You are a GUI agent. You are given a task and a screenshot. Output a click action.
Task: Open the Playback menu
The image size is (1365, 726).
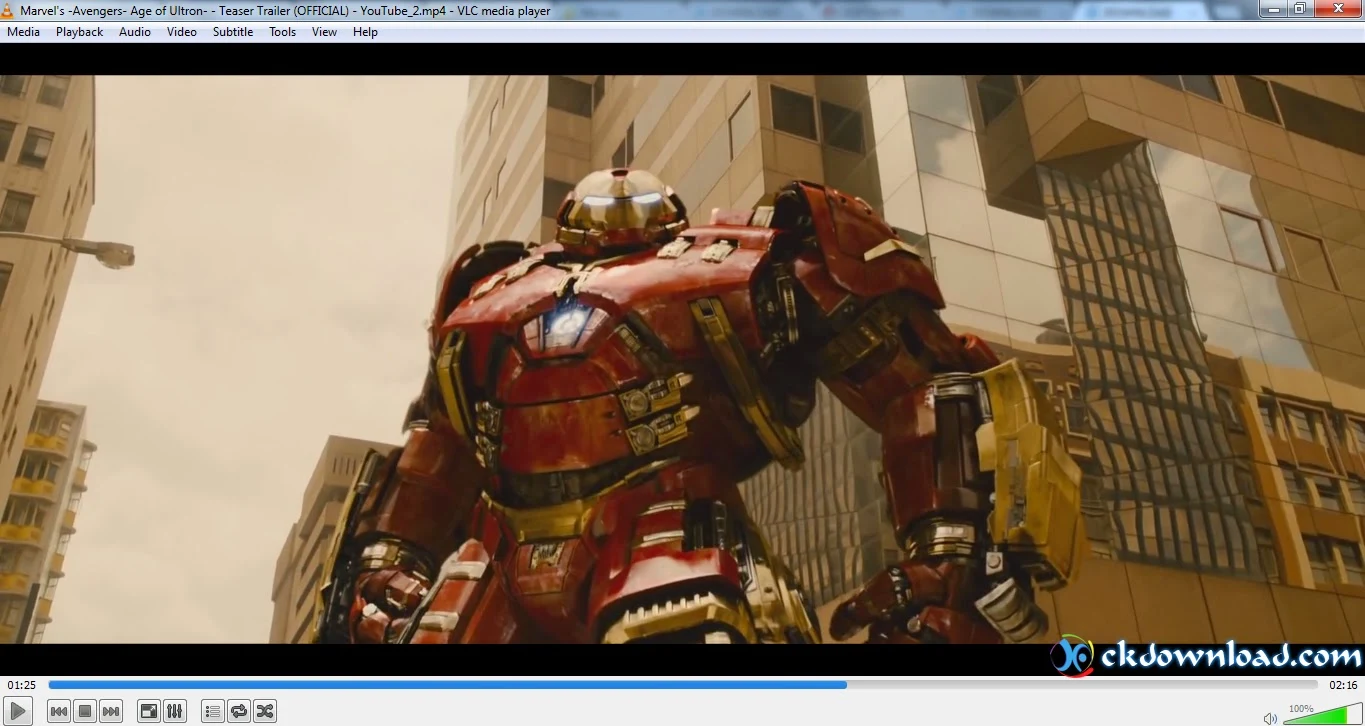(x=80, y=32)
